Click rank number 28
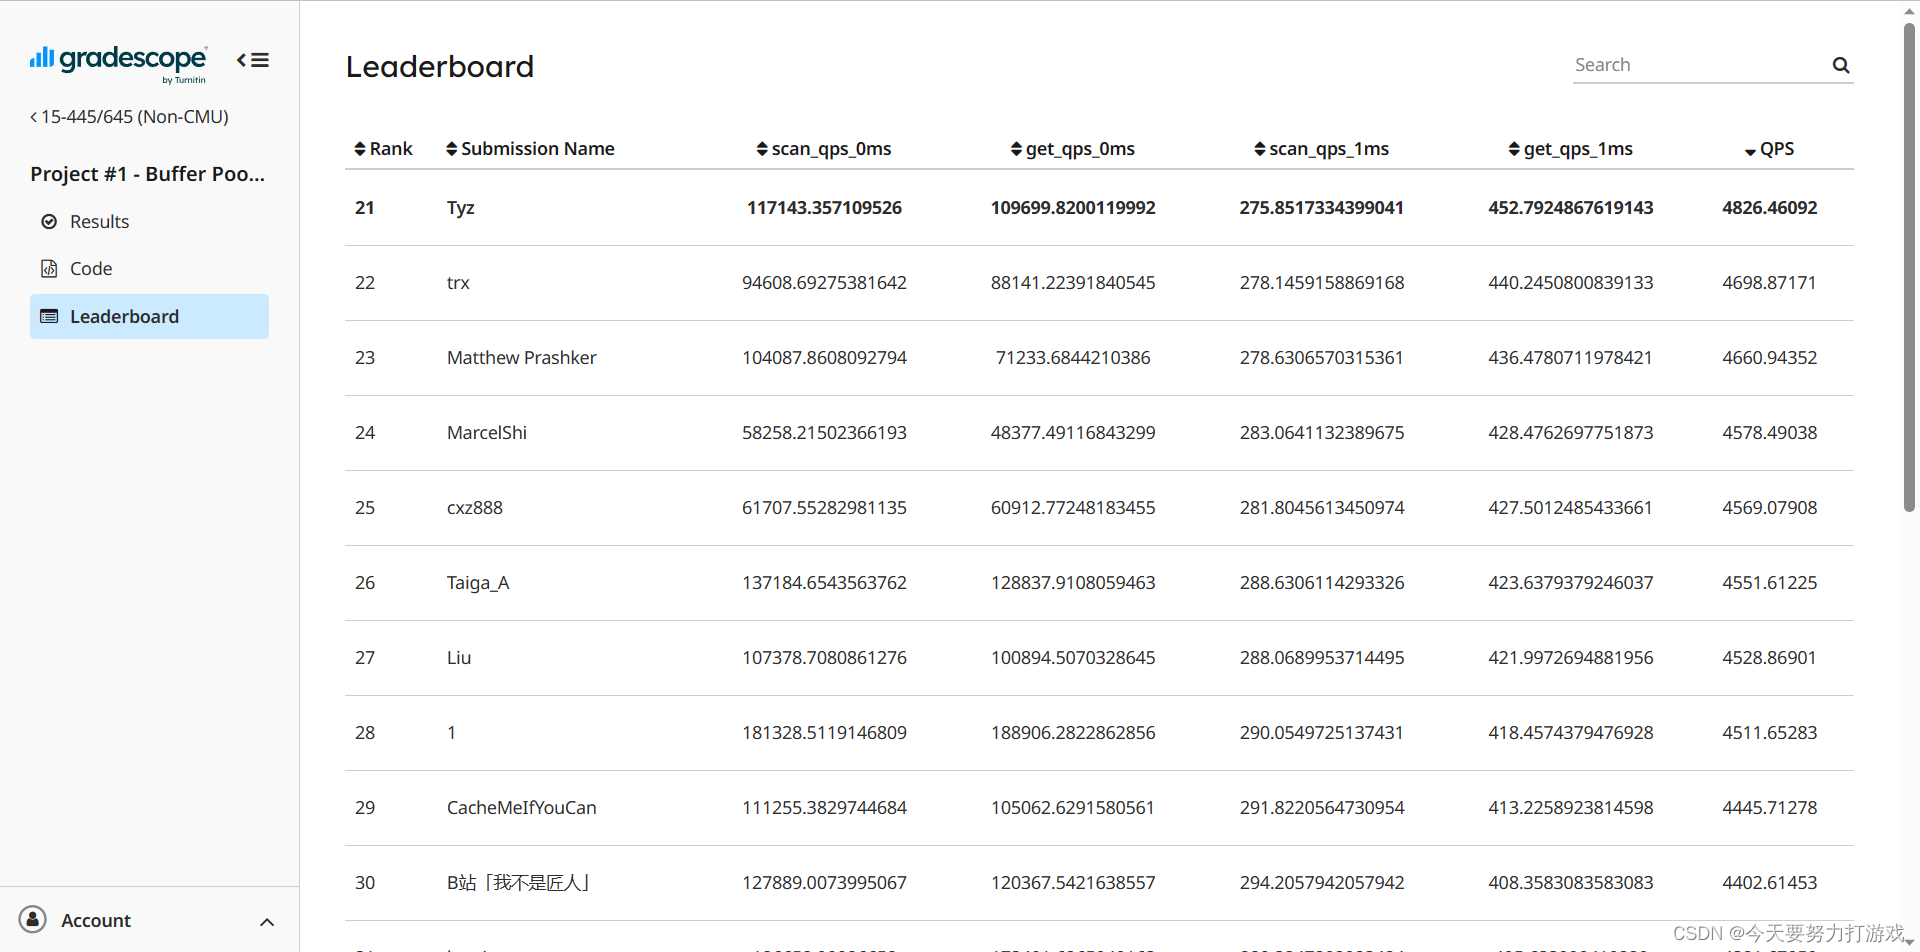The width and height of the screenshot is (1920, 952). pos(365,733)
